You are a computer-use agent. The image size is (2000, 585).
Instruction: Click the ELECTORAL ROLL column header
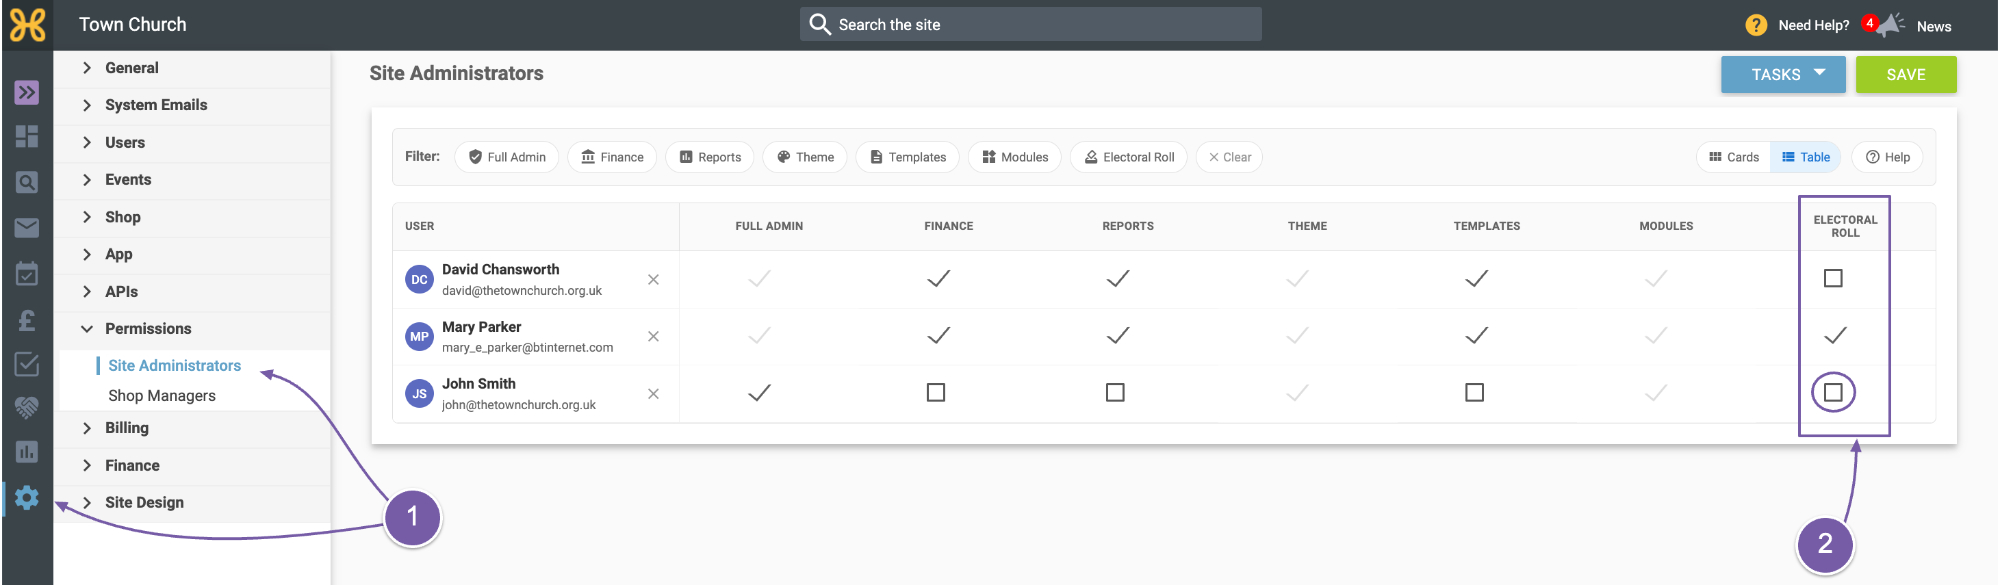[1845, 226]
